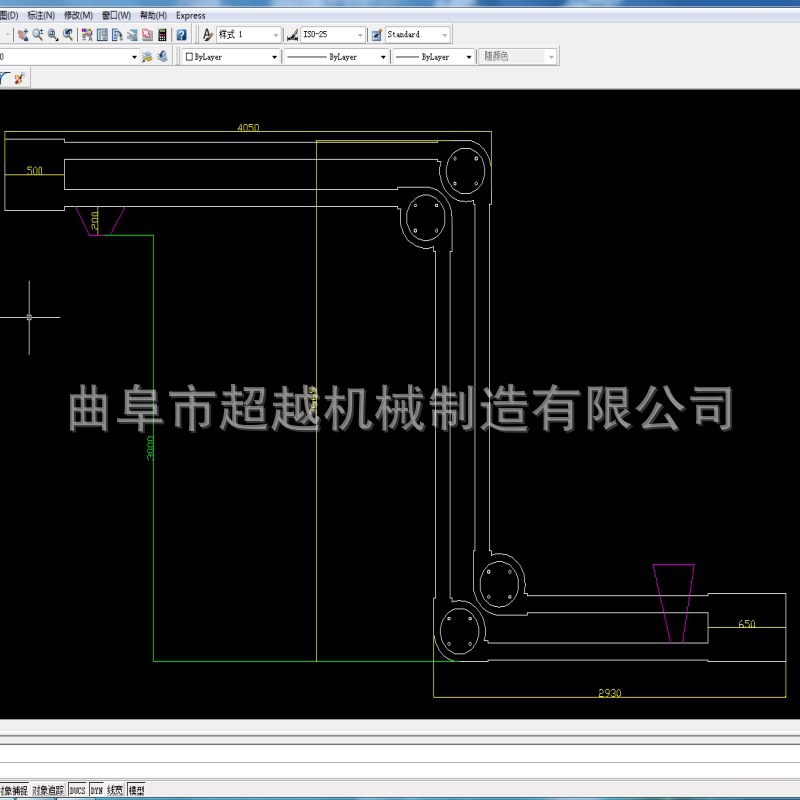Toggle Object Snap (对象捕捉) in status bar

14,790
